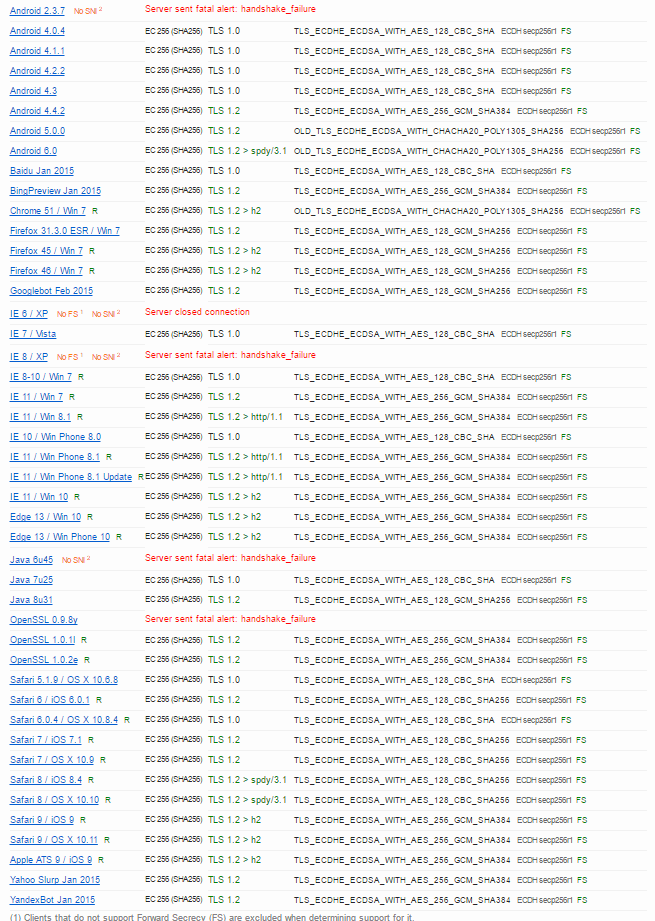655x921 pixels.
Task: Click IE 11 / Win 7 link
Action: click(x=36, y=396)
